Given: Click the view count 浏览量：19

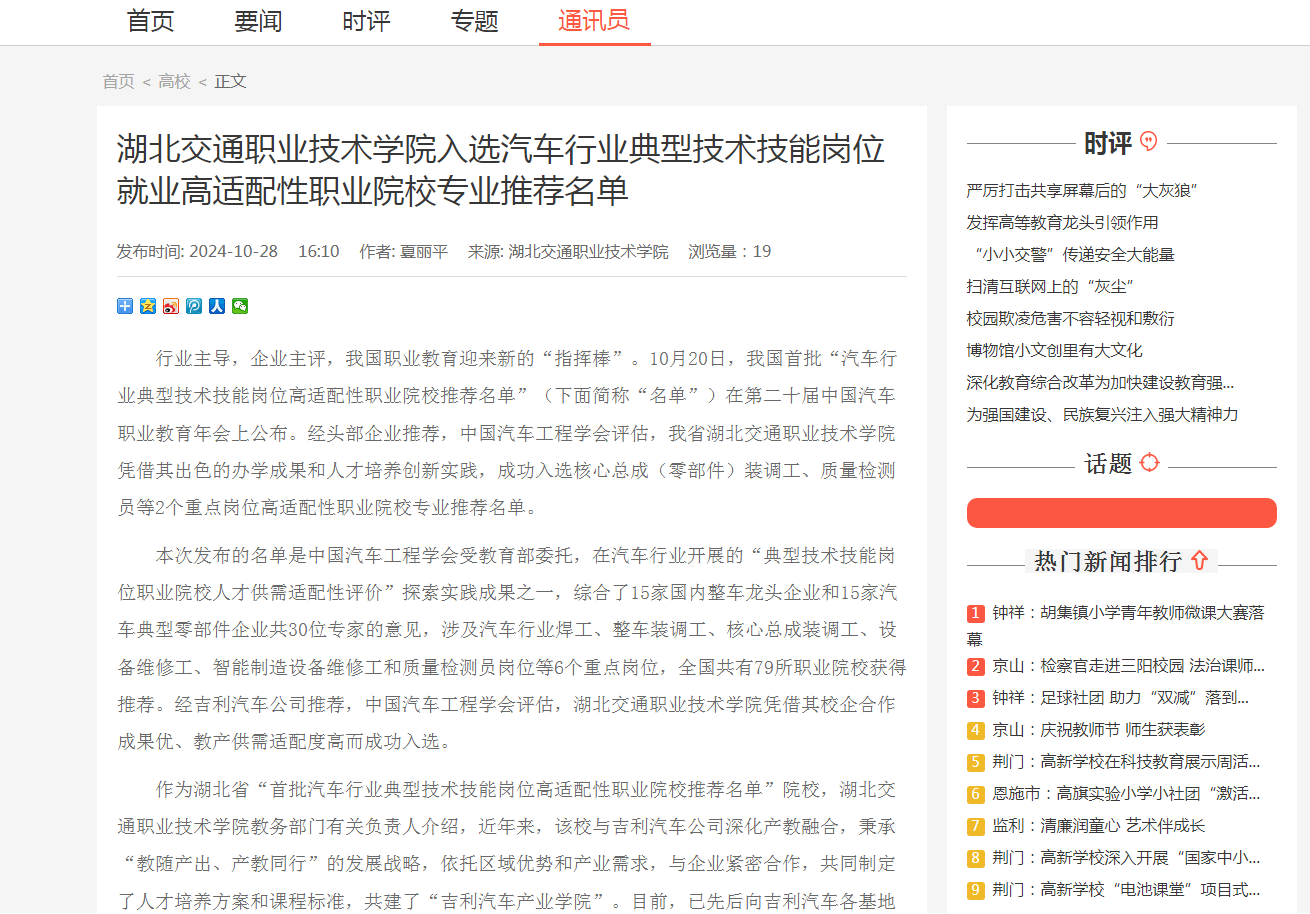Looking at the screenshot, I should pos(730,251).
